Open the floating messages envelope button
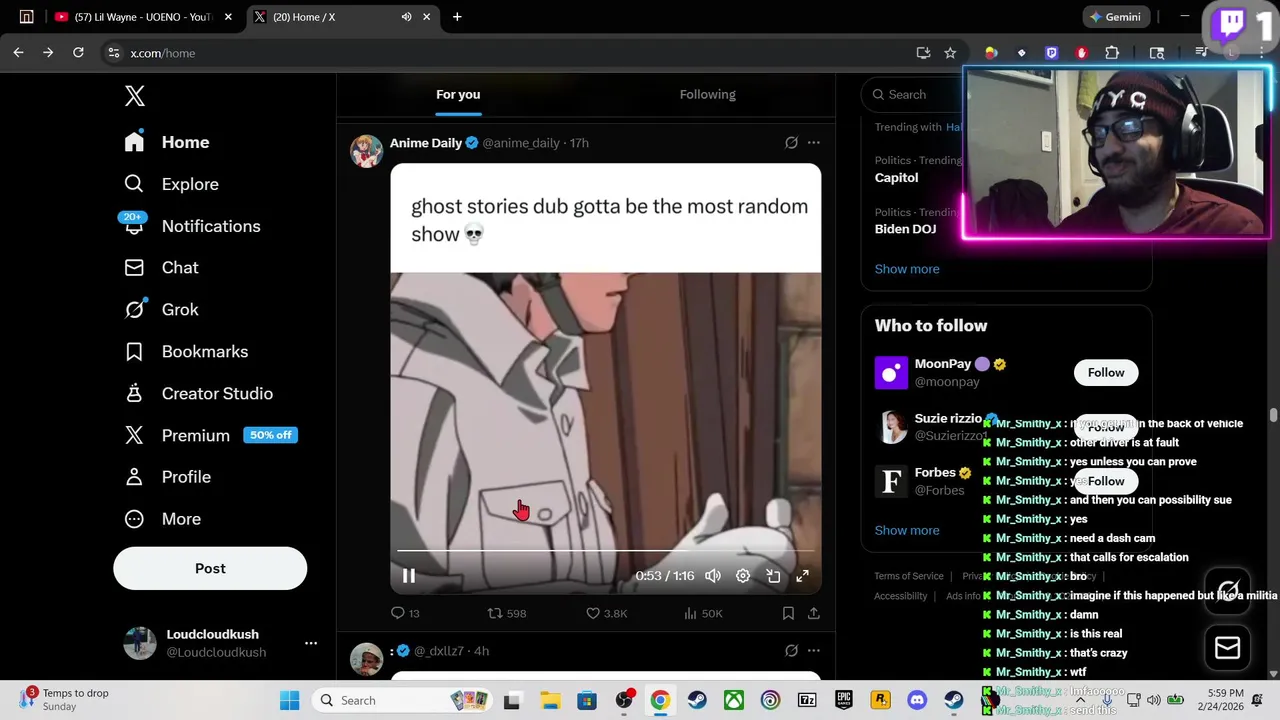 [x=1228, y=648]
